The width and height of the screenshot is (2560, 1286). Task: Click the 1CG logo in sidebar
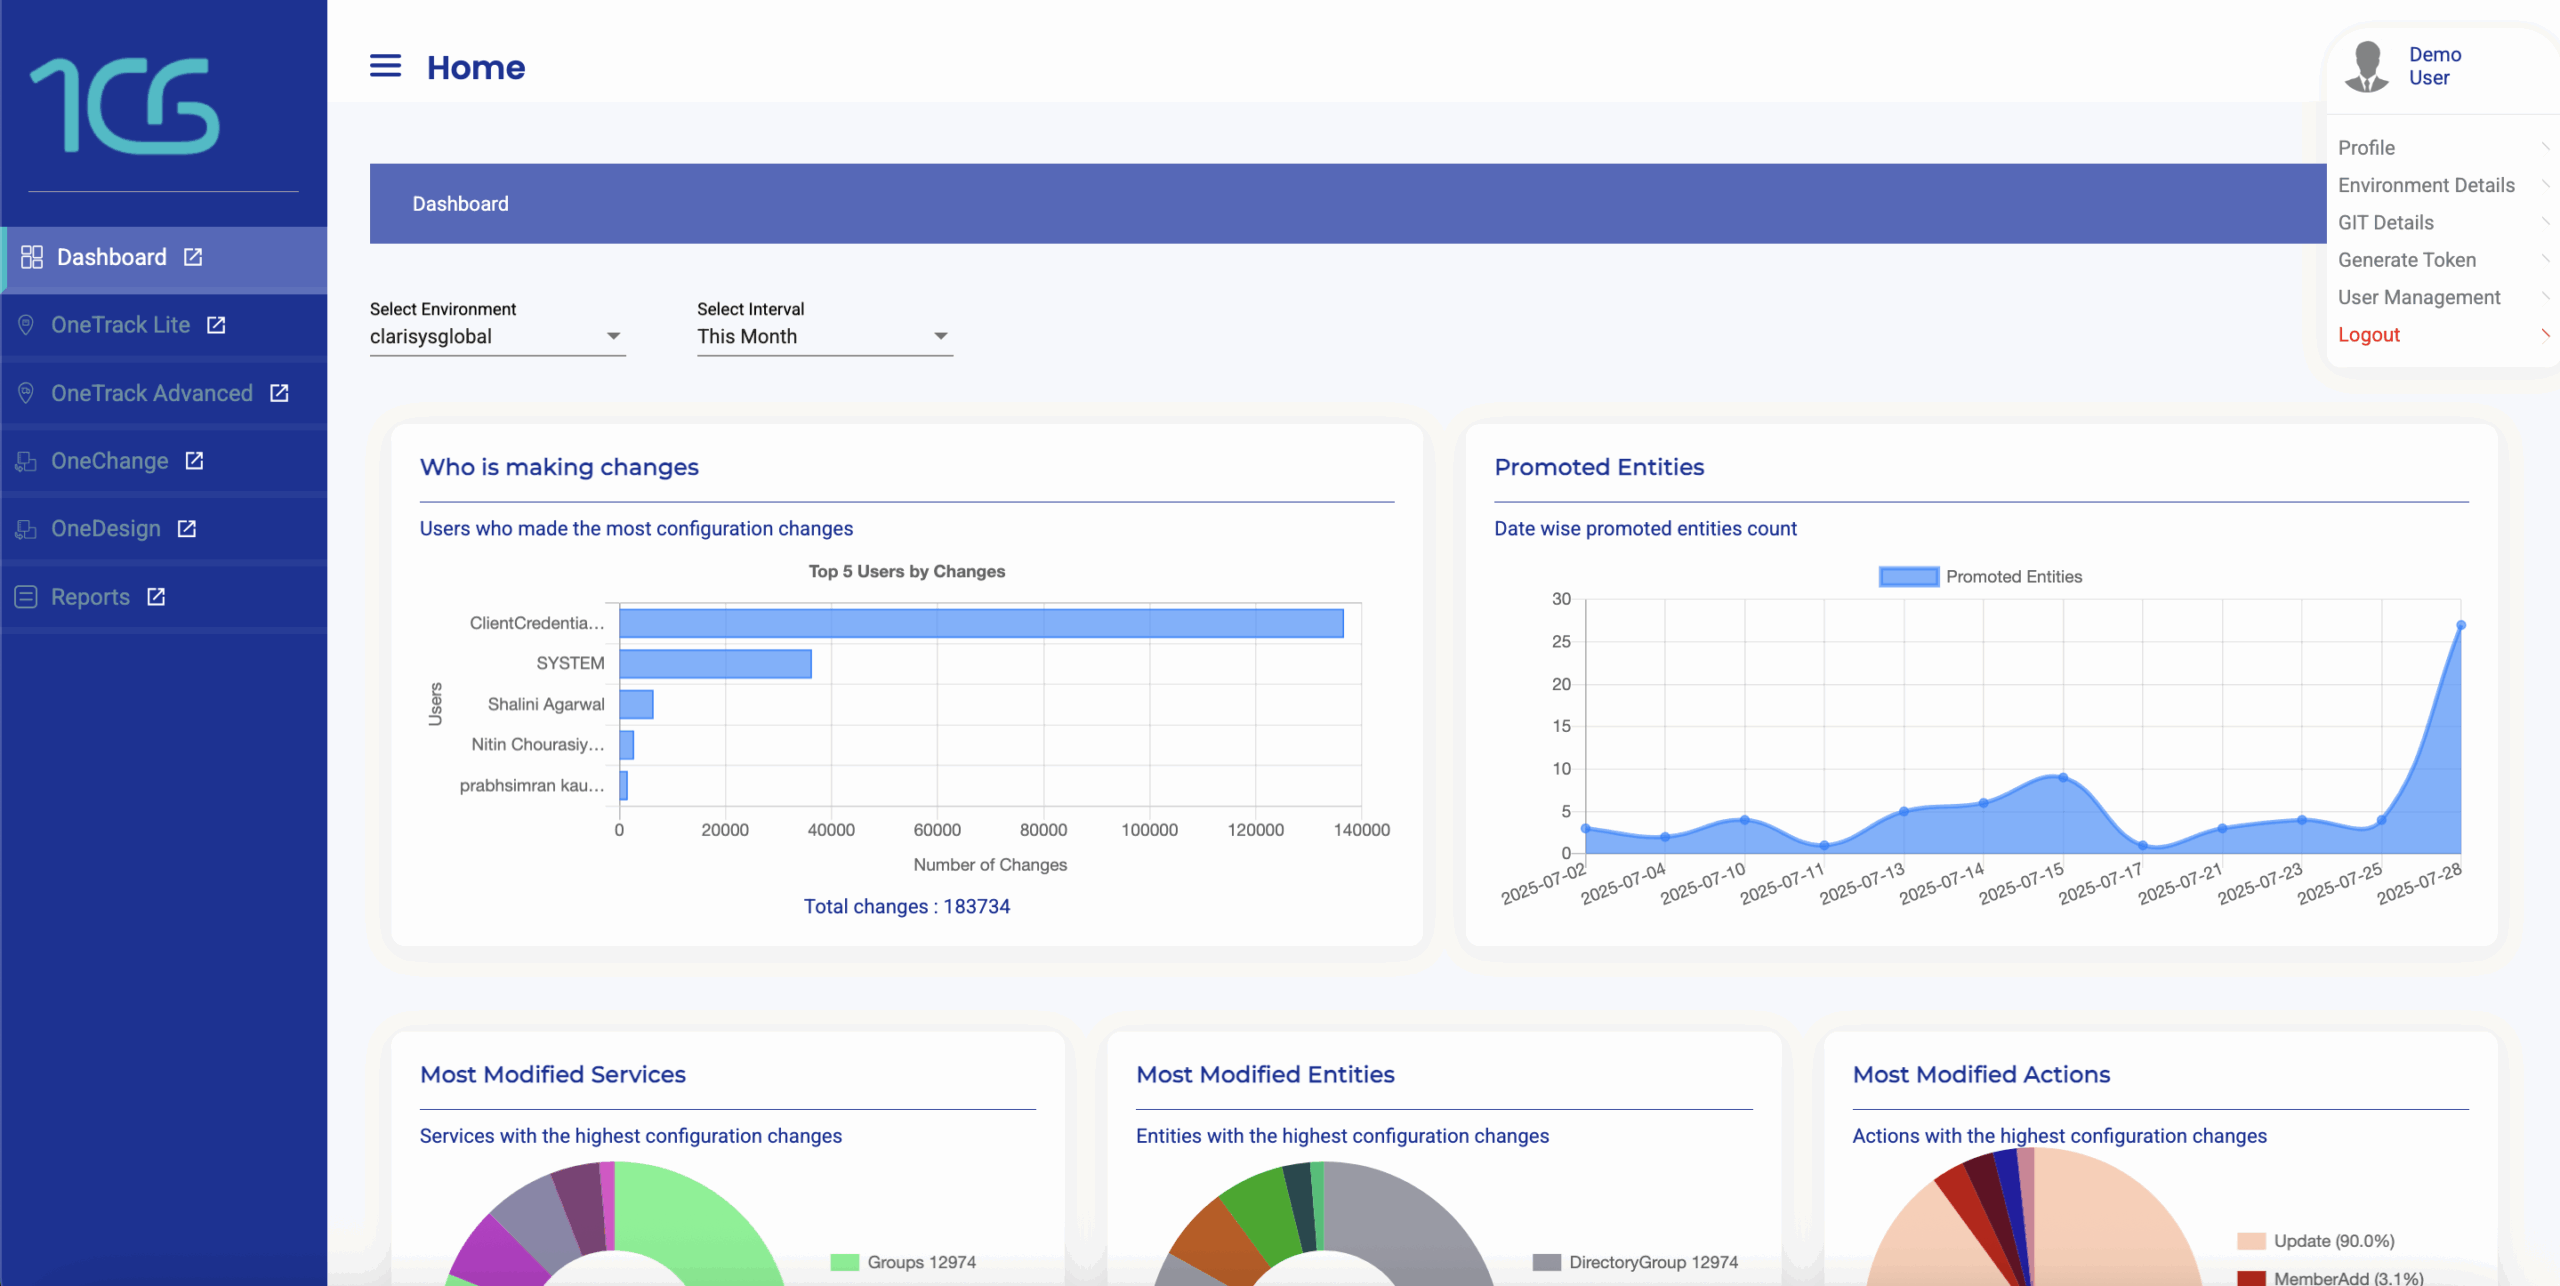tap(125, 105)
